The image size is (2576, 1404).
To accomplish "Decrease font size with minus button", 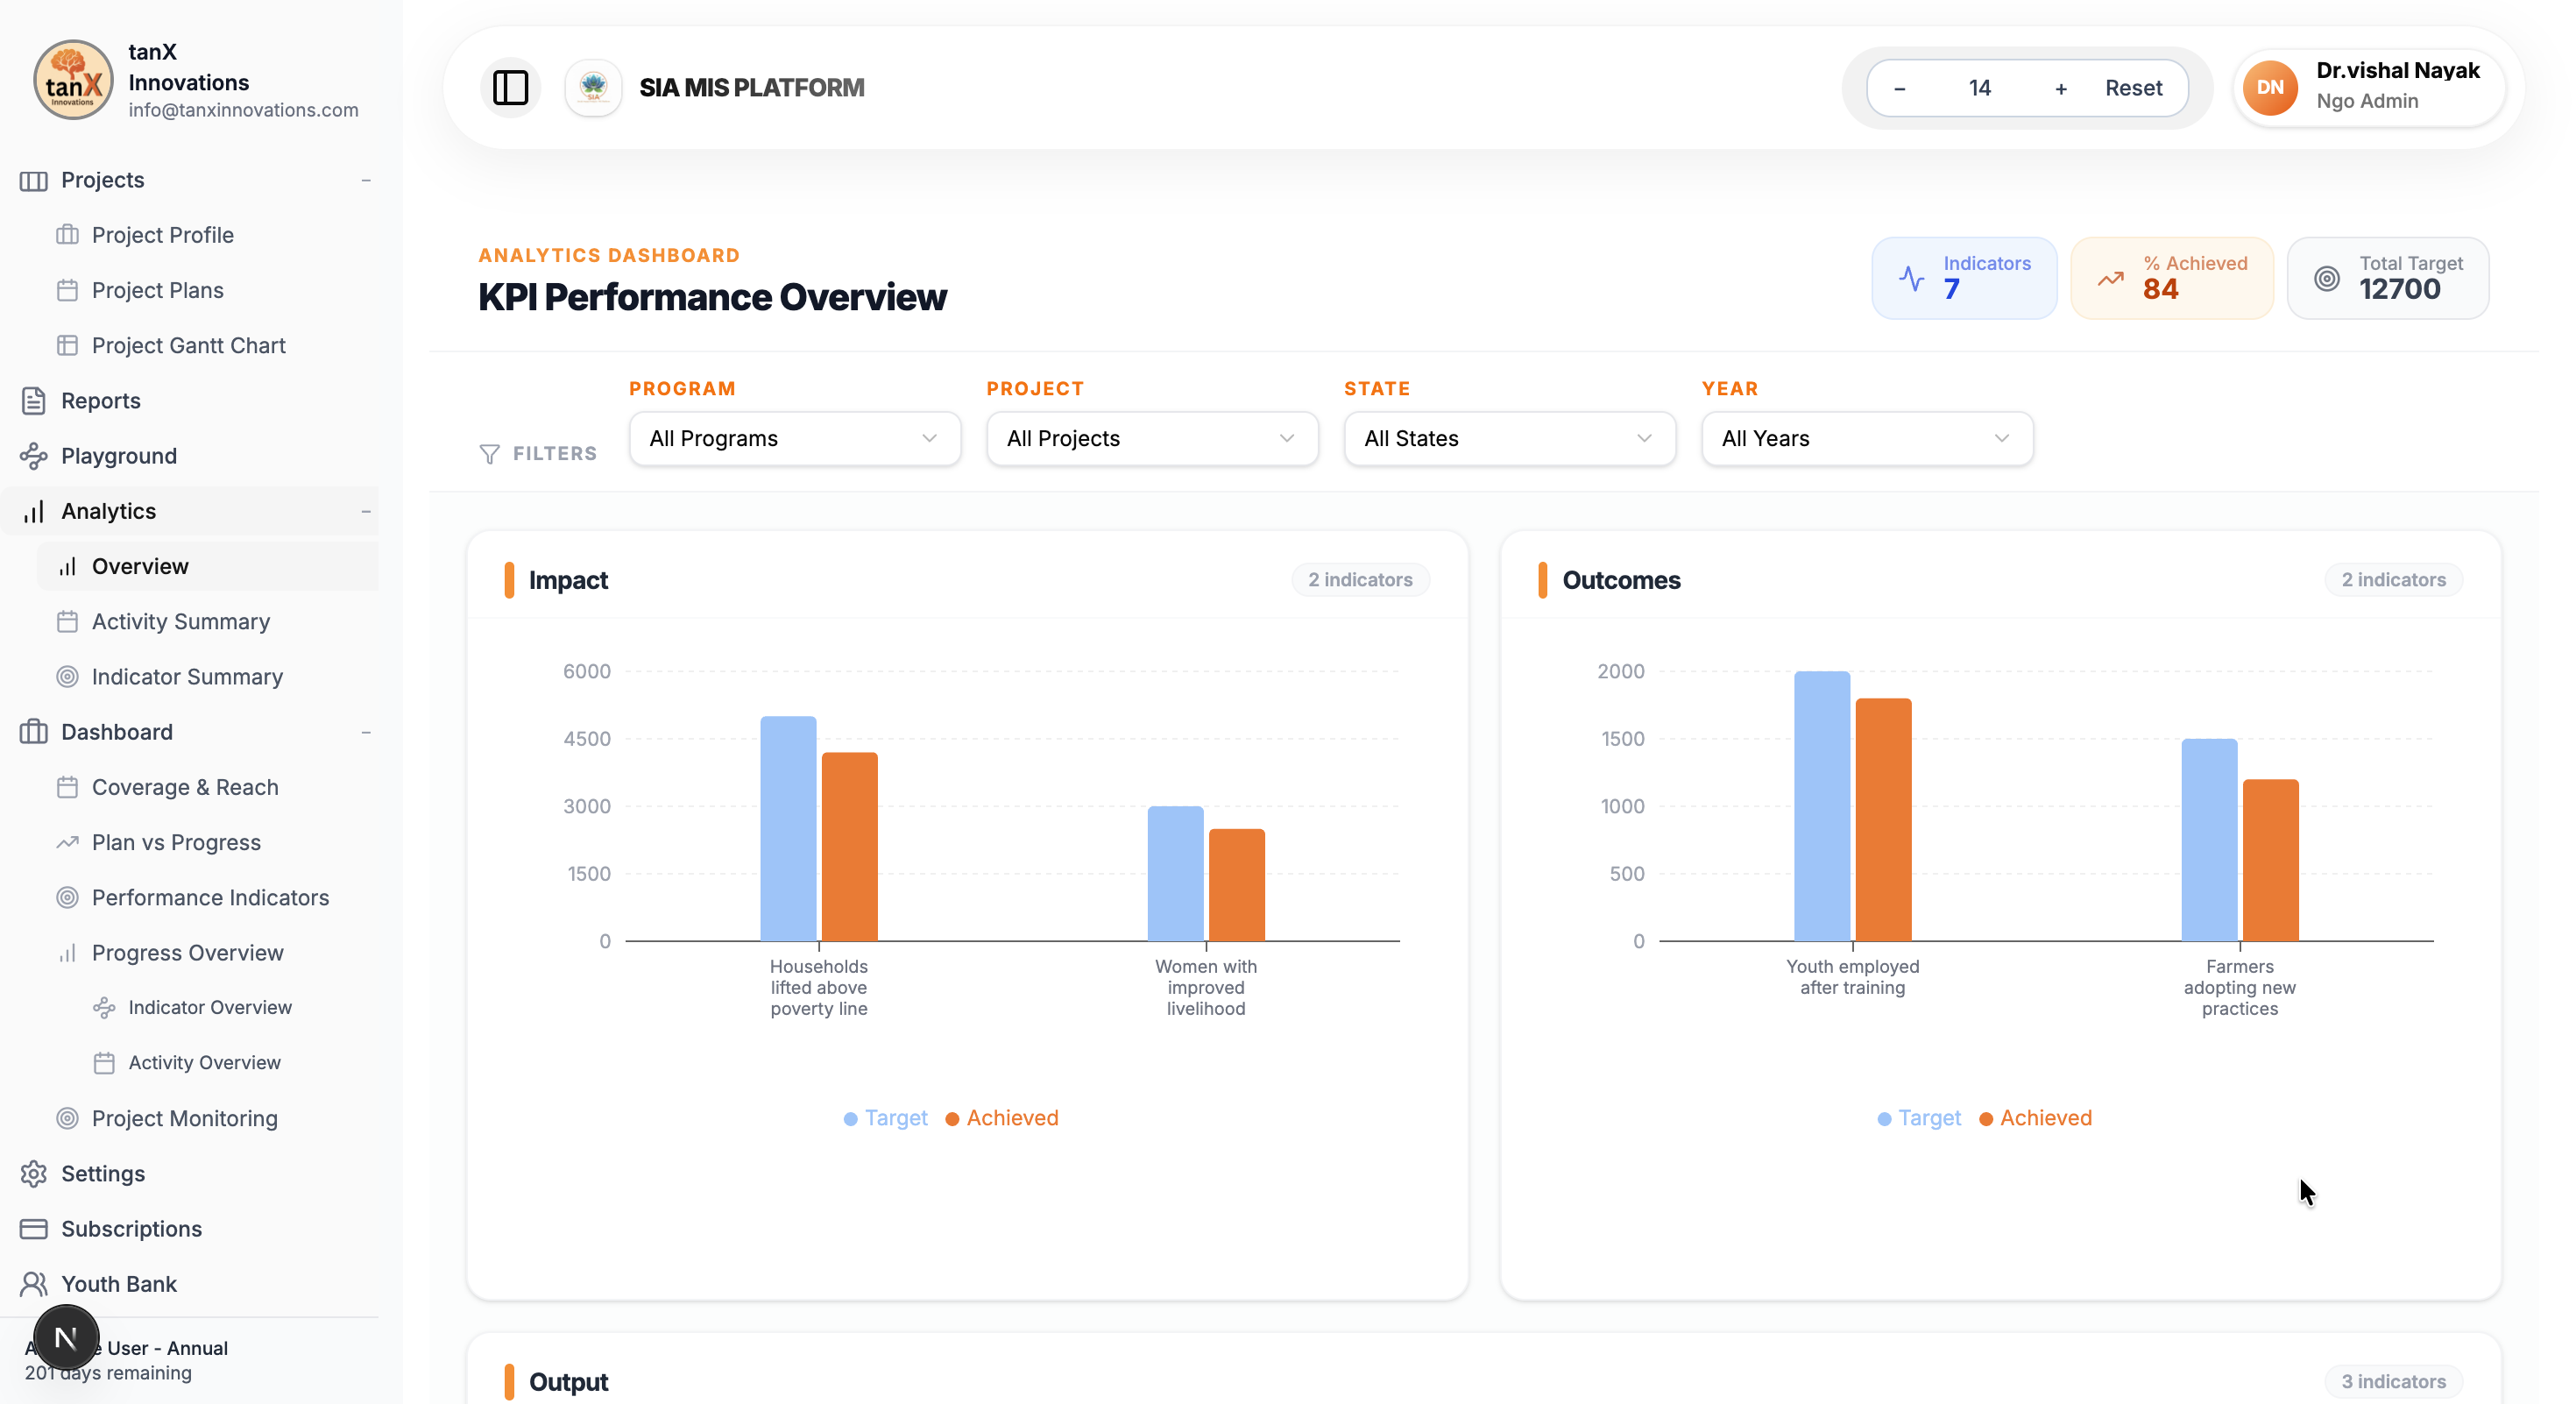I will click(x=1899, y=88).
